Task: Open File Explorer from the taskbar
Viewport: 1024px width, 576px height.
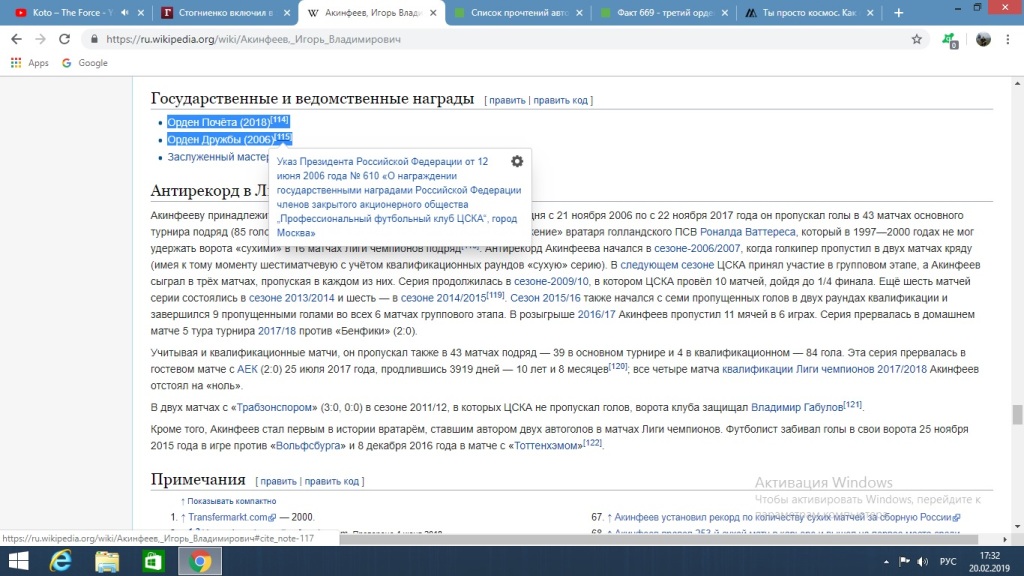Action: pyautogui.click(x=106, y=561)
